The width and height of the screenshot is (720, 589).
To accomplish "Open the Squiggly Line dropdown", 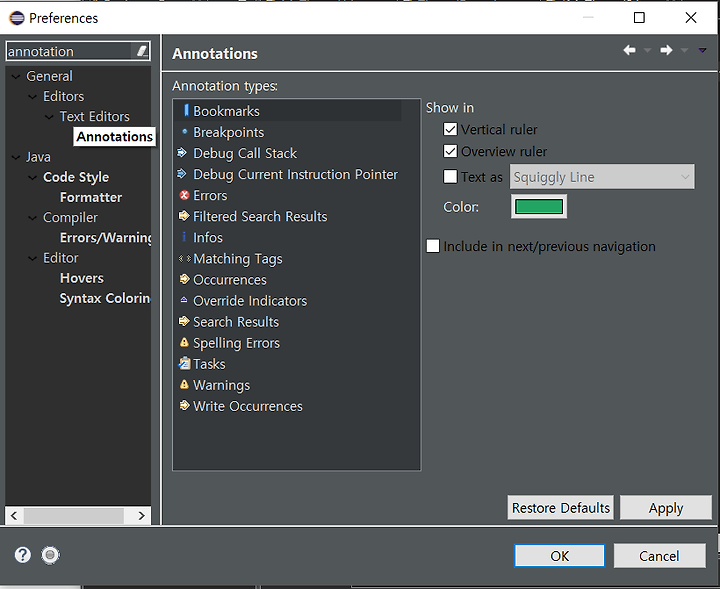I will (602, 177).
